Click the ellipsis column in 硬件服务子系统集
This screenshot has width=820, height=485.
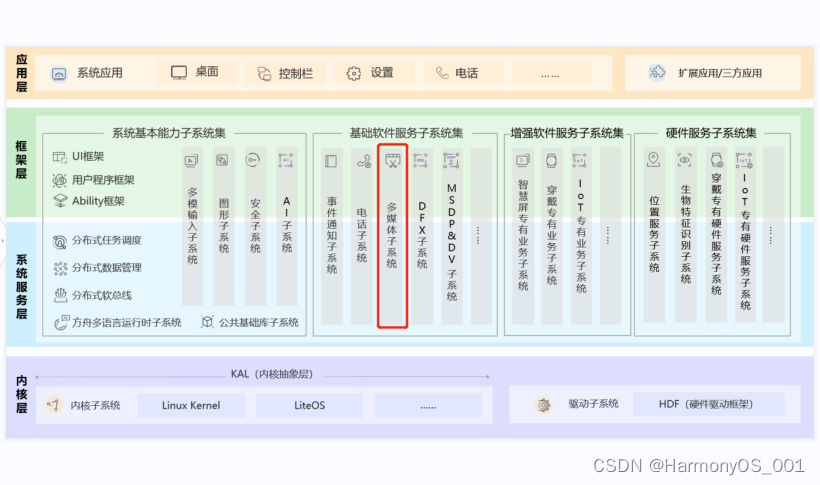pos(773,235)
